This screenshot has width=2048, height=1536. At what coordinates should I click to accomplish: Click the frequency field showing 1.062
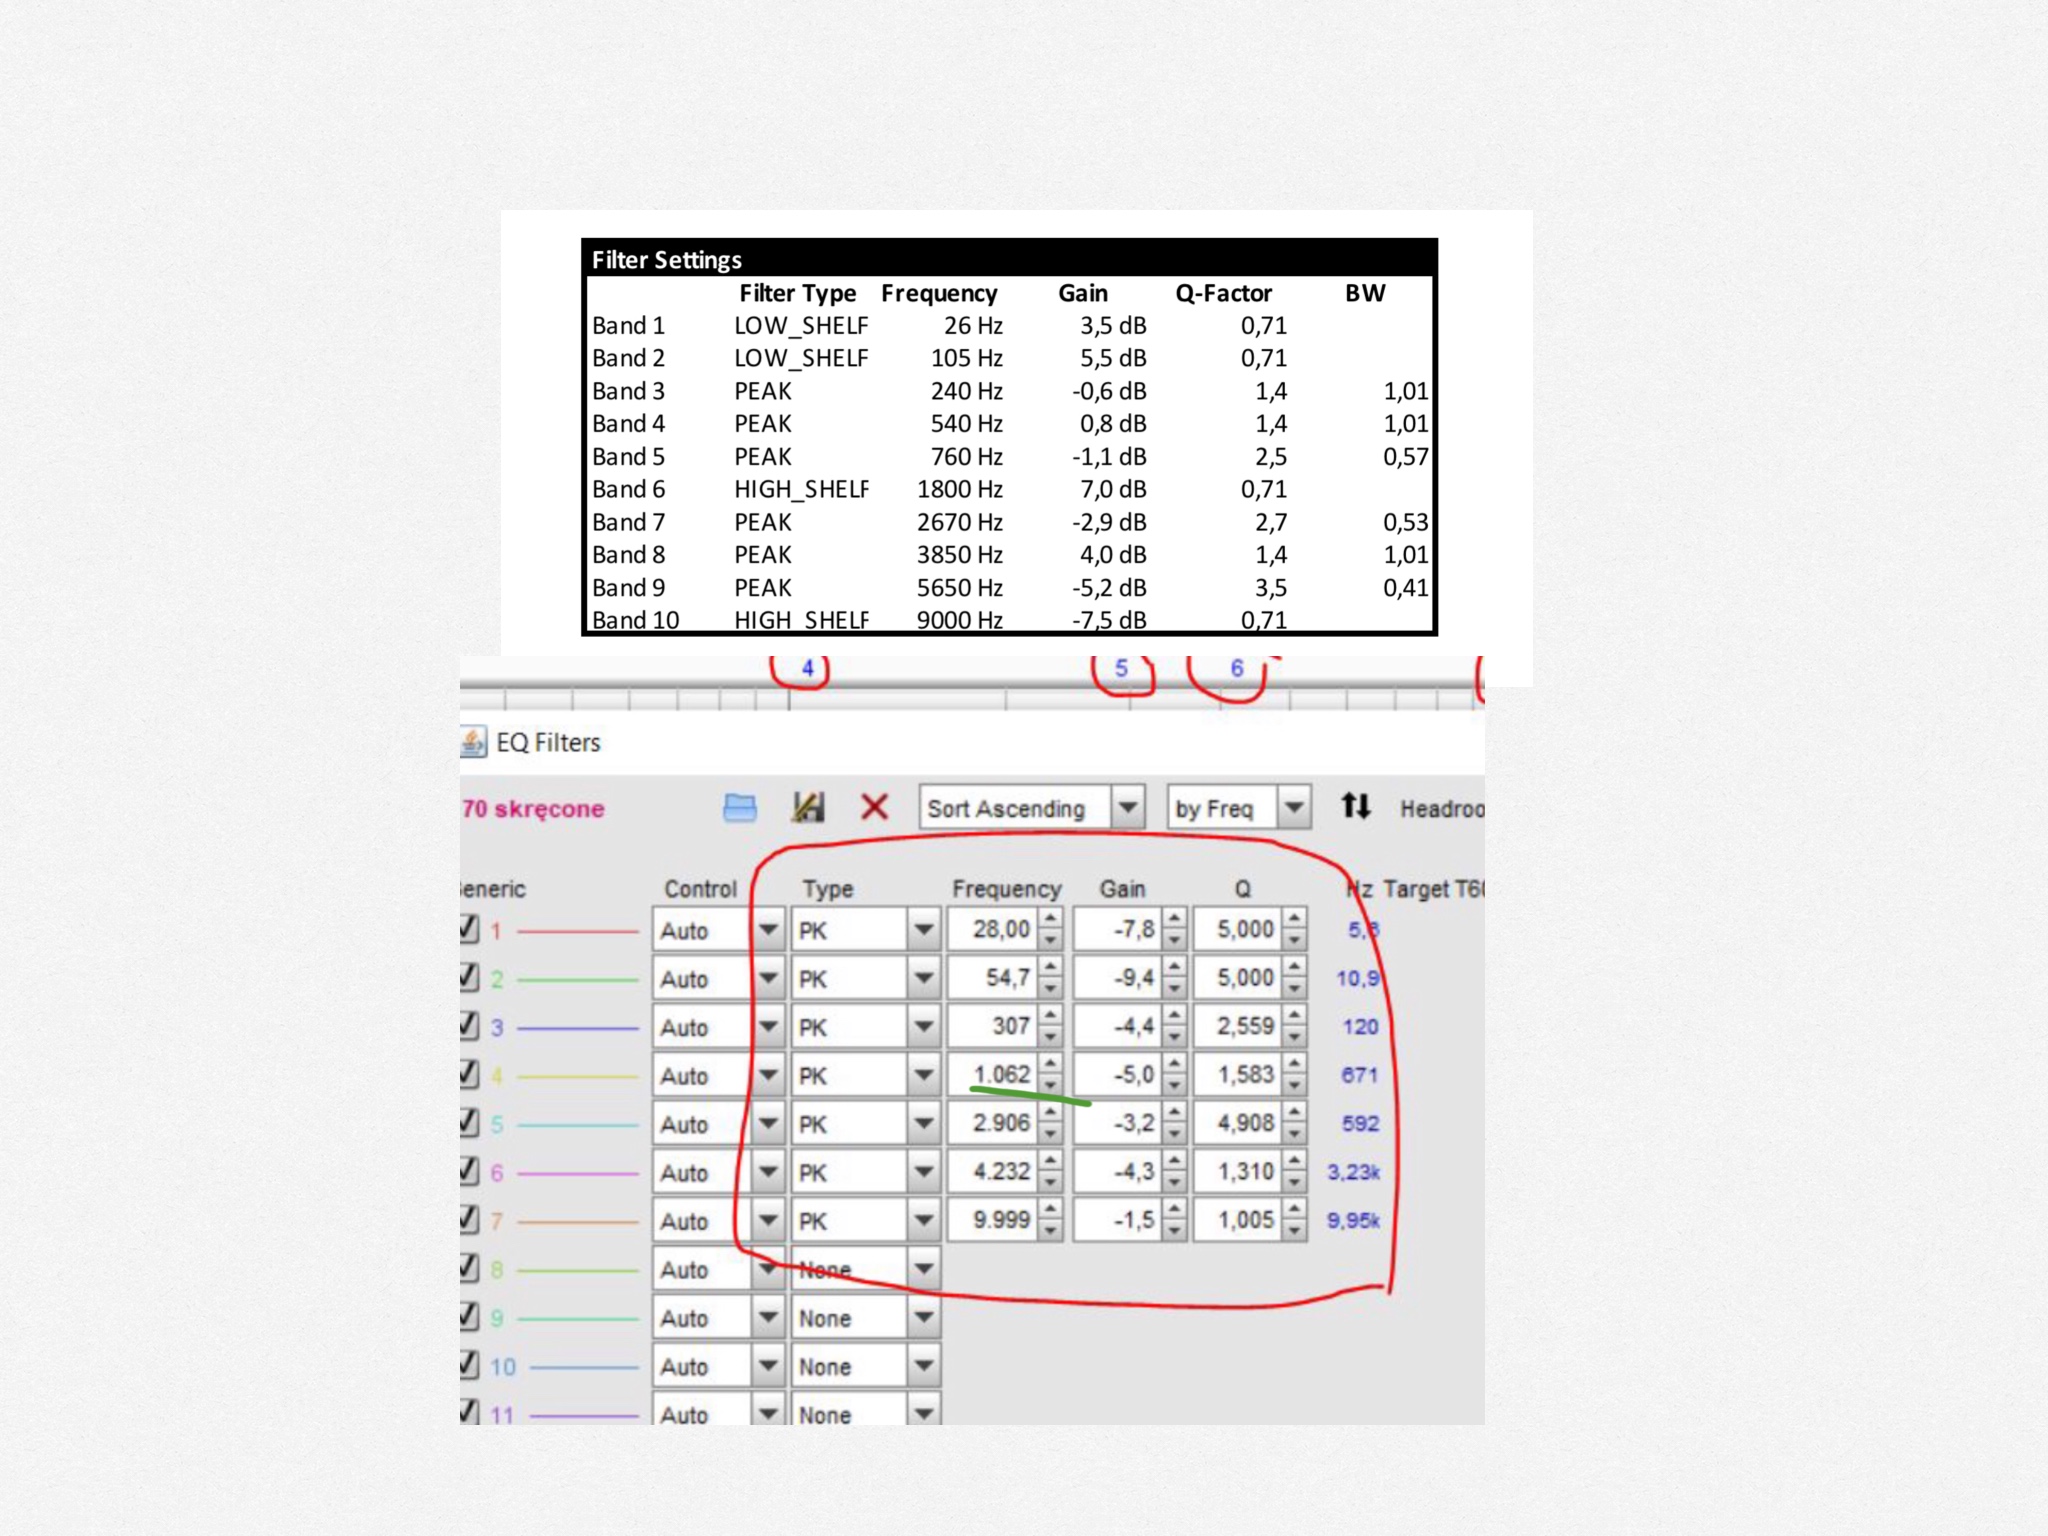(x=992, y=1074)
